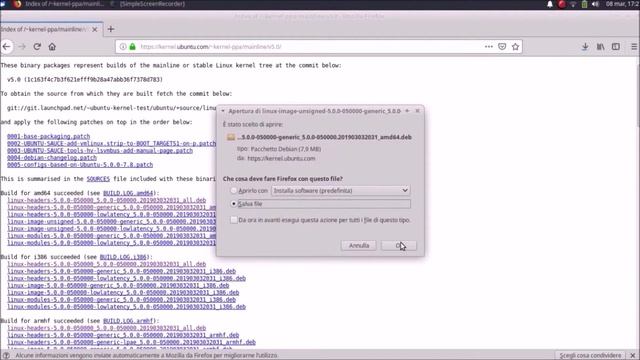Download amd64 linux-headers all.deb link
Image resolution: width=640 pixels, height=360 pixels.
click(x=107, y=200)
